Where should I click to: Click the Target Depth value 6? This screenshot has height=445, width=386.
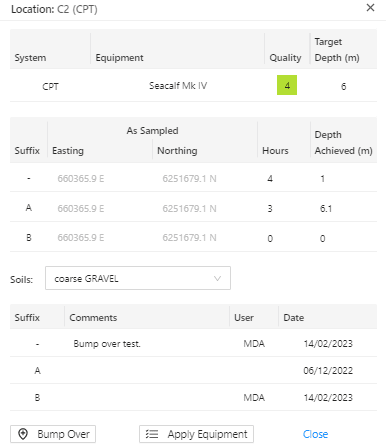[343, 87]
